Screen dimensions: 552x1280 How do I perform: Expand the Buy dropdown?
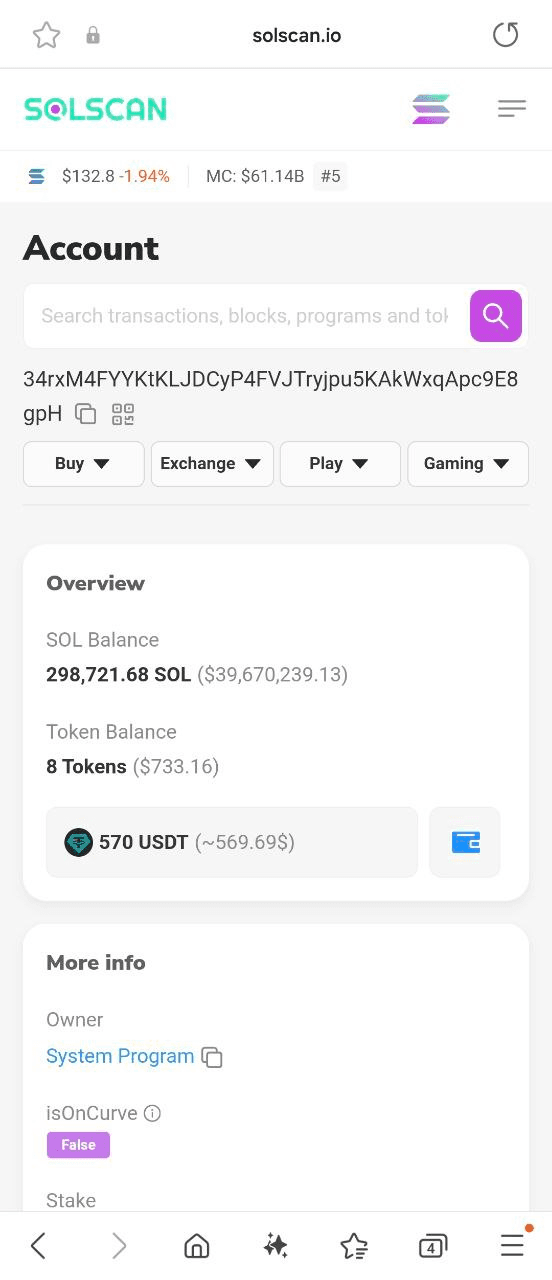pos(84,464)
